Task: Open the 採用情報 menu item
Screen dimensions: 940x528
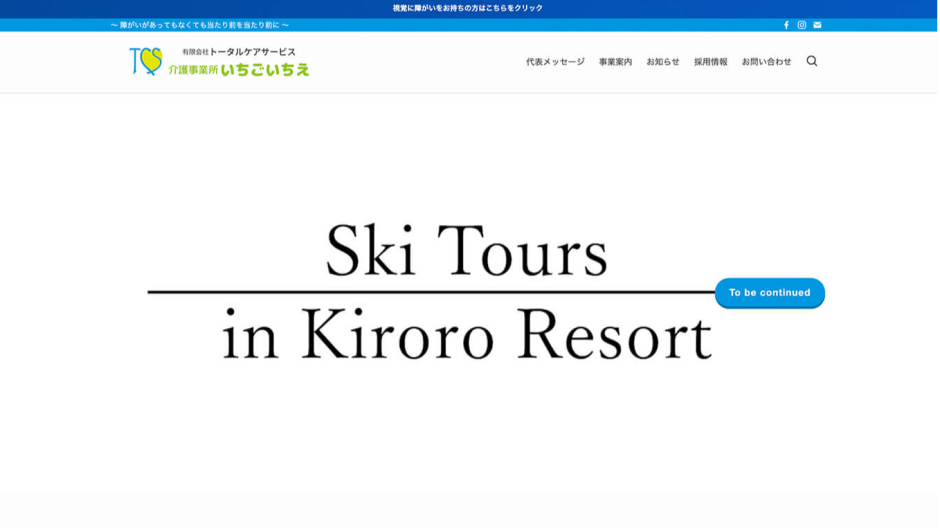Action: pyautogui.click(x=713, y=62)
